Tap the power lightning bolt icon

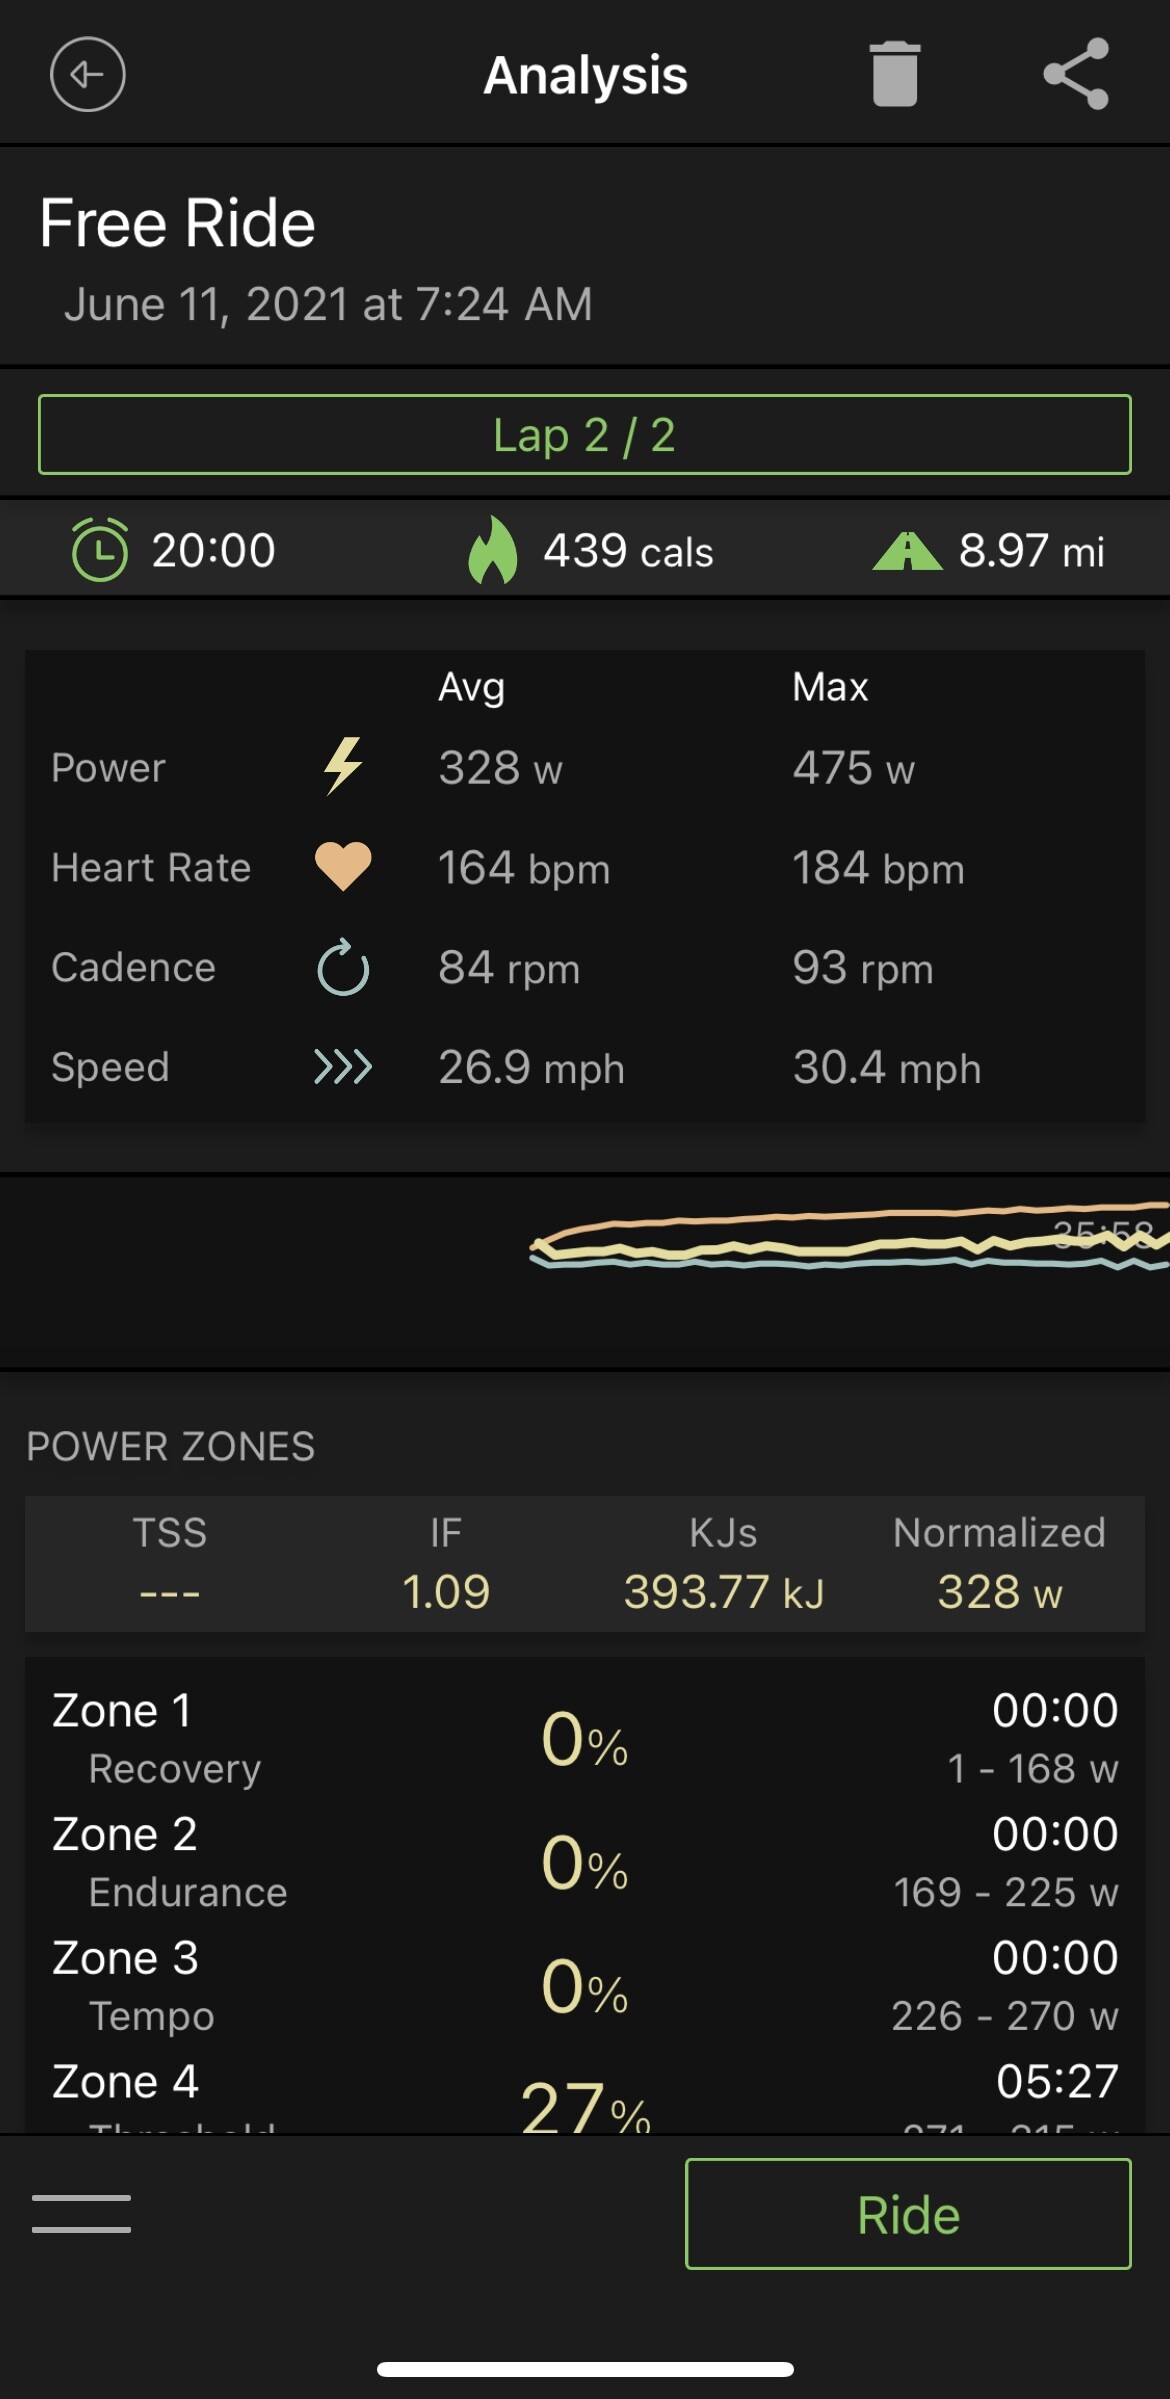tap(343, 767)
